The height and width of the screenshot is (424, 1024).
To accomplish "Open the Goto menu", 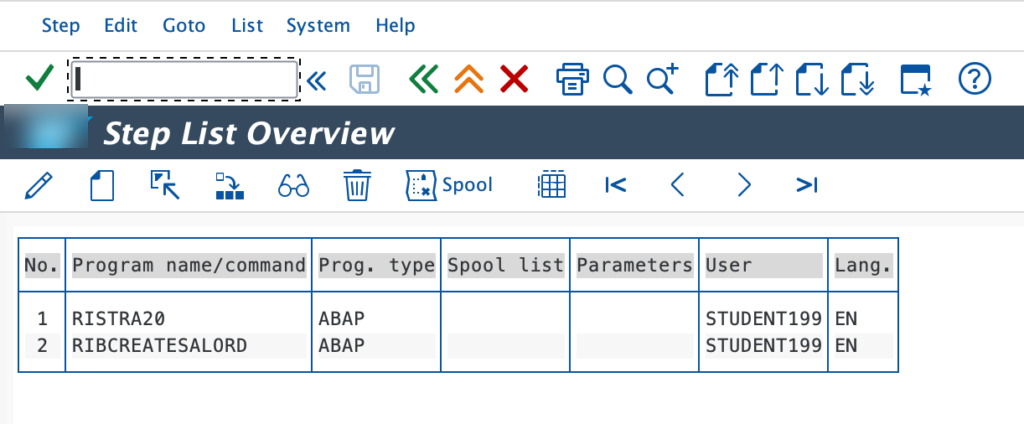I will tap(184, 25).
